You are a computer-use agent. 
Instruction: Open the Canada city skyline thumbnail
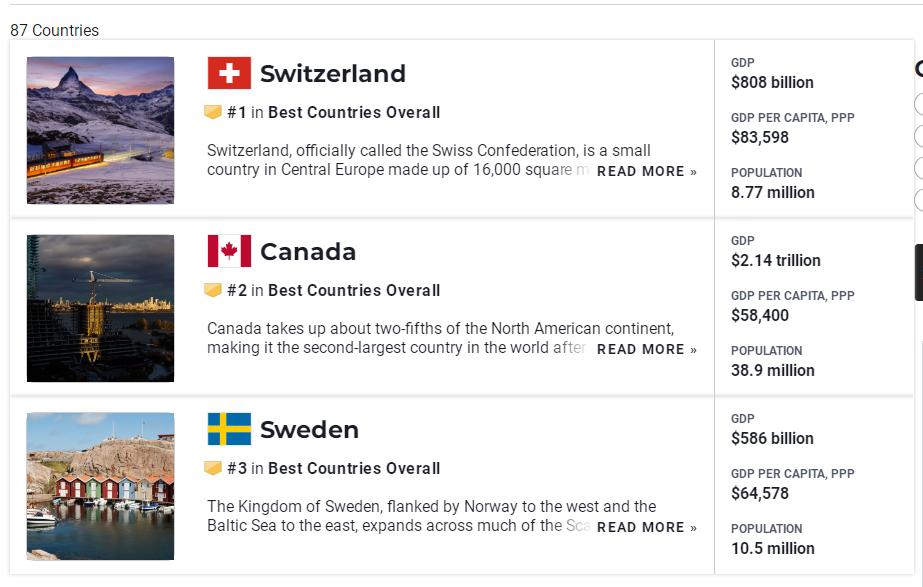(x=100, y=308)
